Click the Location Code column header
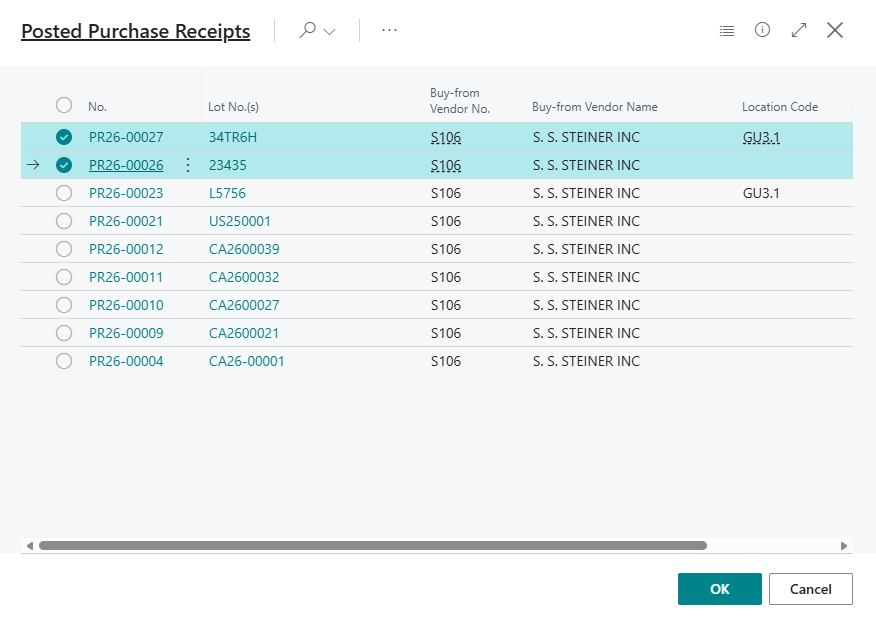Viewport: 876px width, 622px height. 780,107
